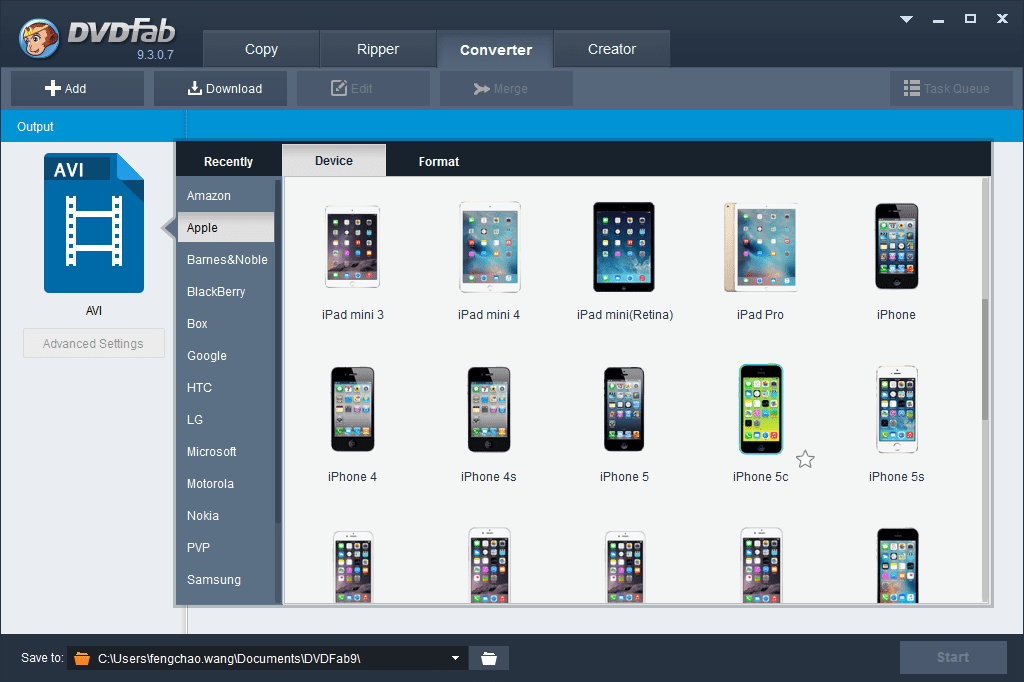The image size is (1024, 682).
Task: Pick the iPhone 4 device profile
Action: click(x=353, y=425)
